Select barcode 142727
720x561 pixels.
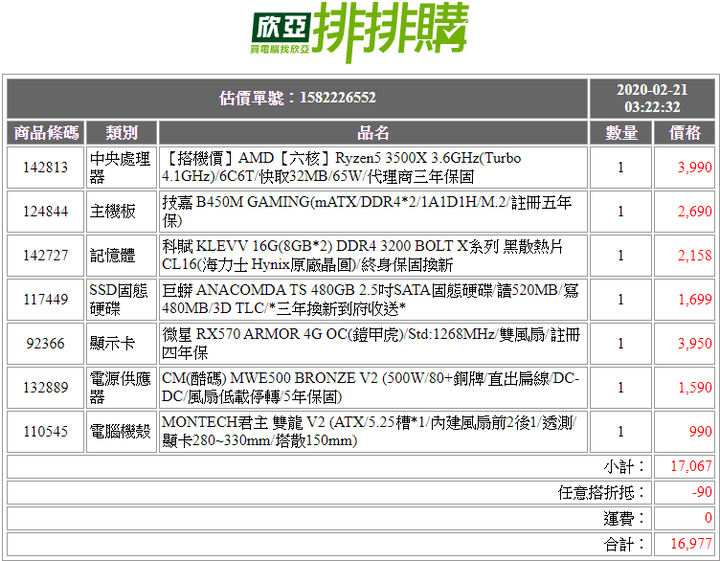(45, 255)
